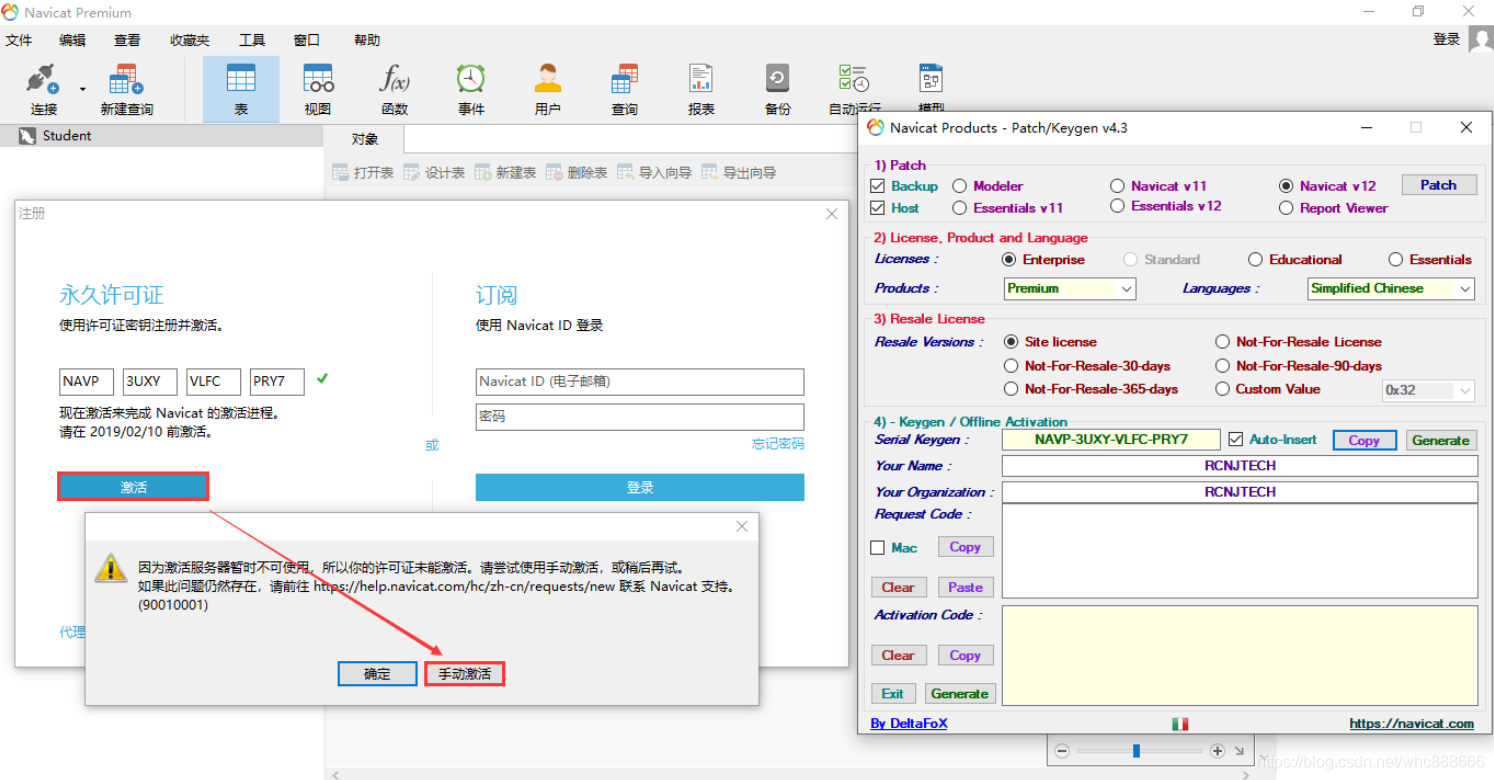1494x780 pixels.
Task: Click the 确定 (OK) button
Action: [x=377, y=674]
